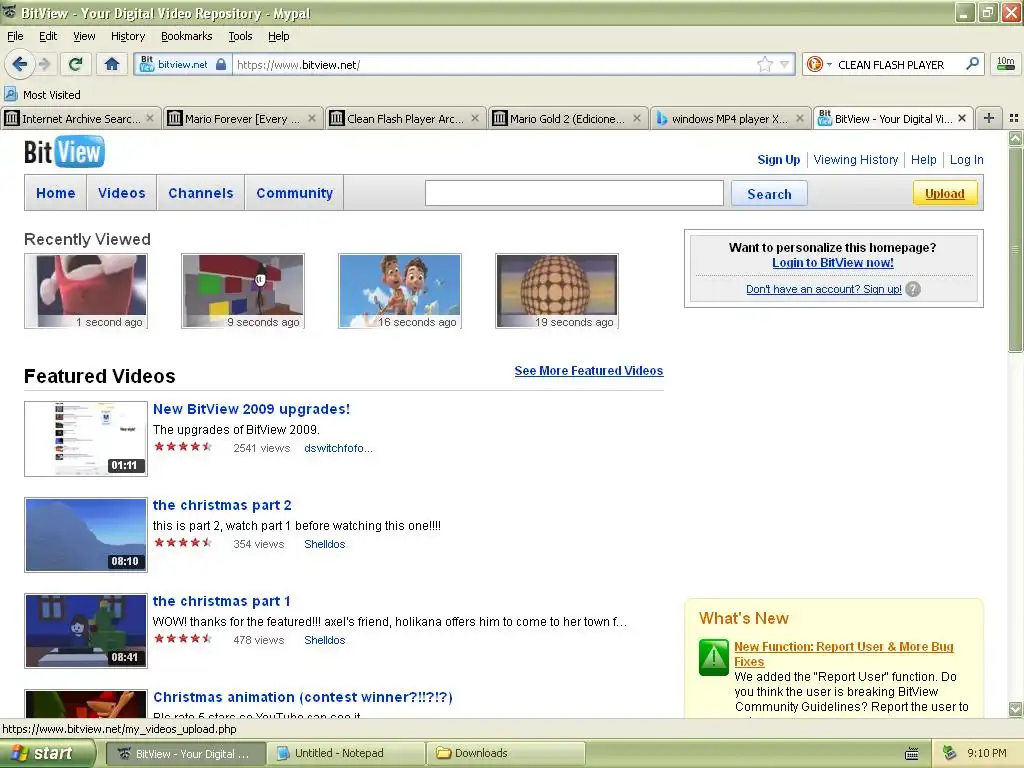Open Viewing History link
The image size is (1024, 768).
[856, 159]
